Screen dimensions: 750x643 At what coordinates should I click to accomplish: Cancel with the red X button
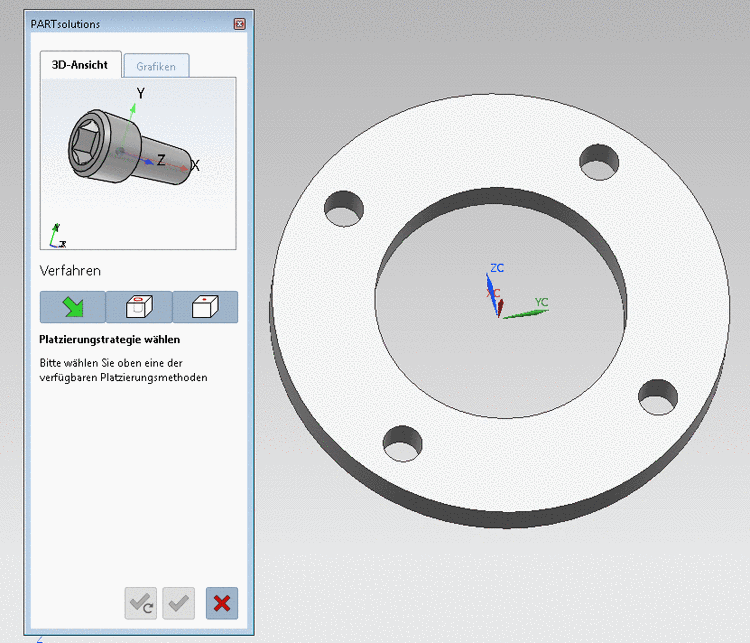(222, 603)
